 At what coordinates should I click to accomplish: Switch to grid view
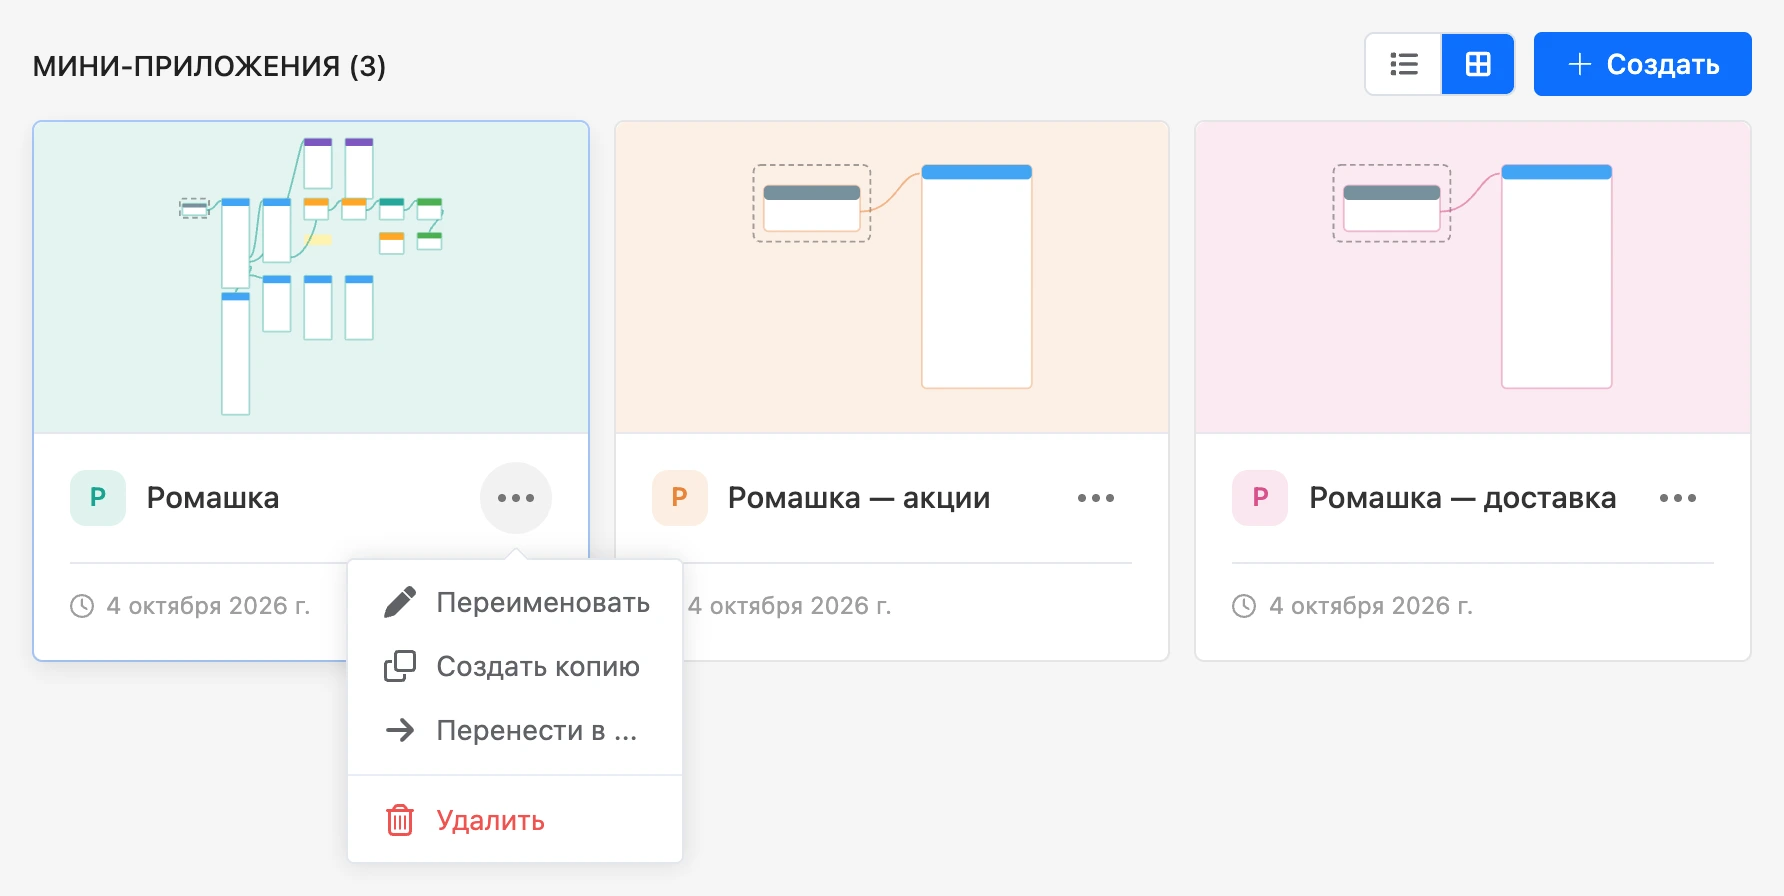(1478, 64)
